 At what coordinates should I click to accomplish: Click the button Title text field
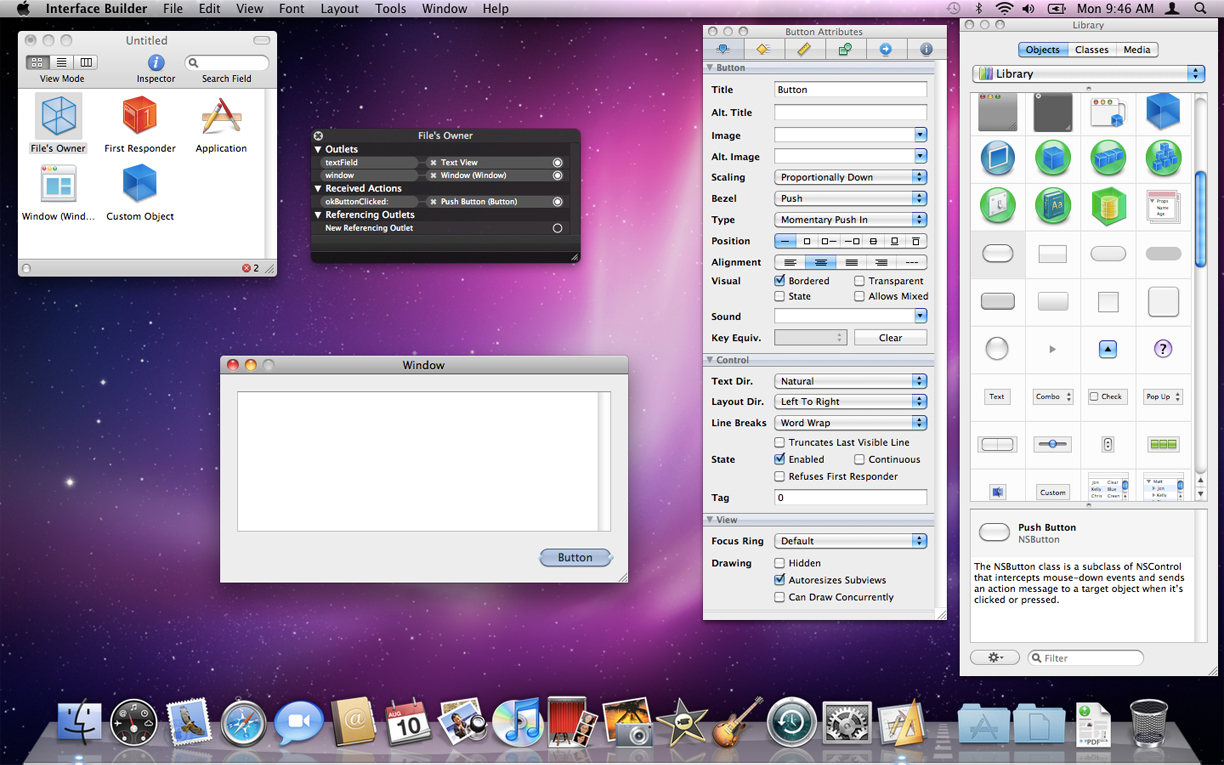(x=851, y=90)
